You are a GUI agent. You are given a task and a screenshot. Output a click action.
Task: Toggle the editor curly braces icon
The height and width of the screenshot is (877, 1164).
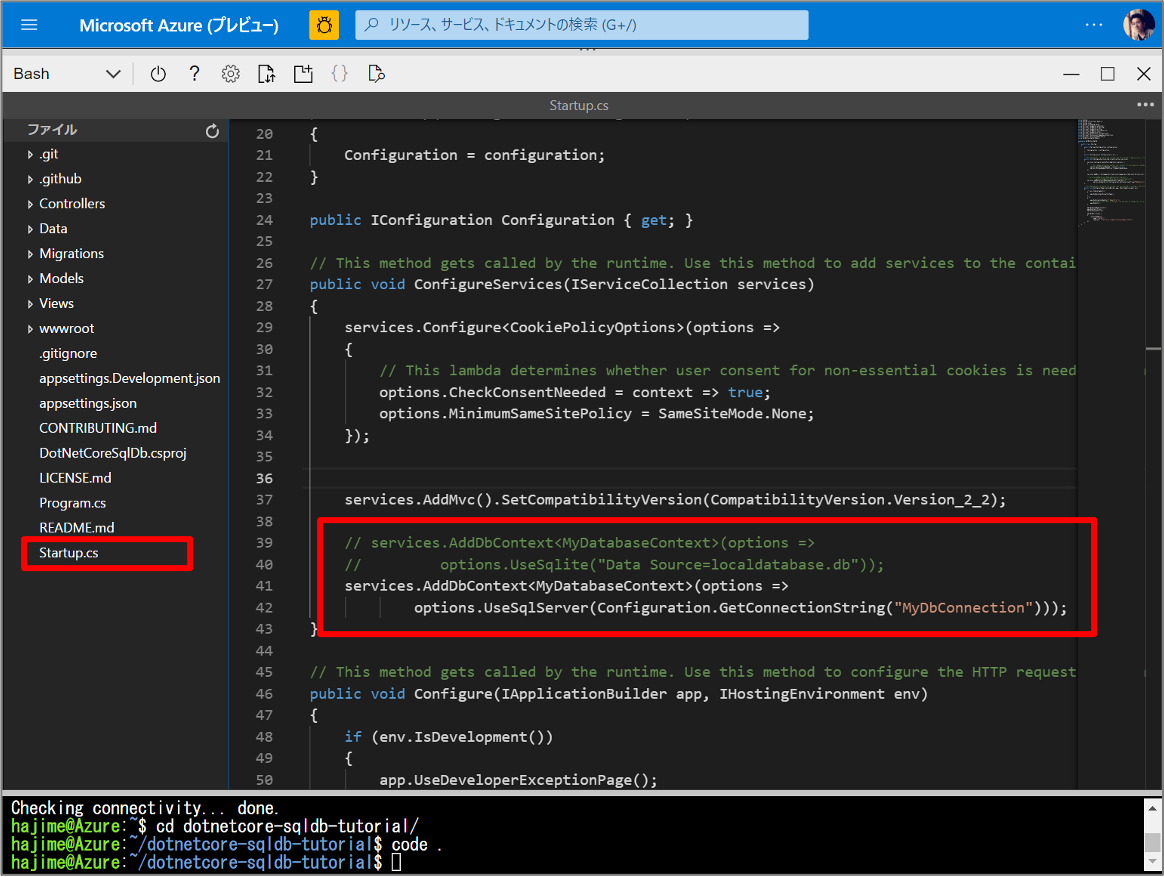[340, 74]
